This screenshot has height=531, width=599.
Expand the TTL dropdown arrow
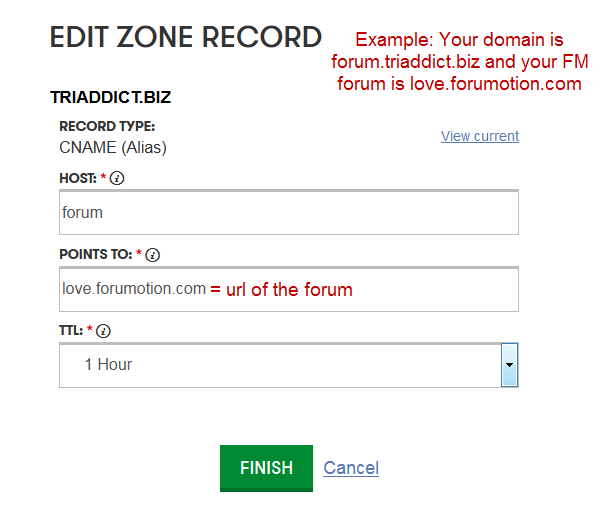click(x=509, y=365)
